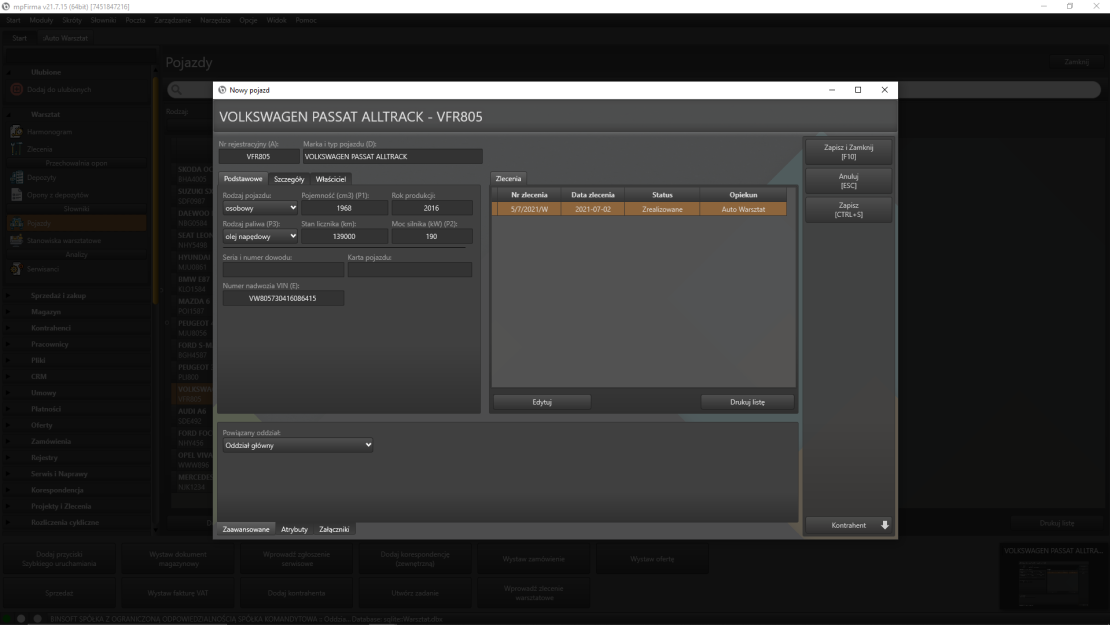Switch to the Auto Warsztat document tab
This screenshot has height=625, width=1110.
pos(65,38)
